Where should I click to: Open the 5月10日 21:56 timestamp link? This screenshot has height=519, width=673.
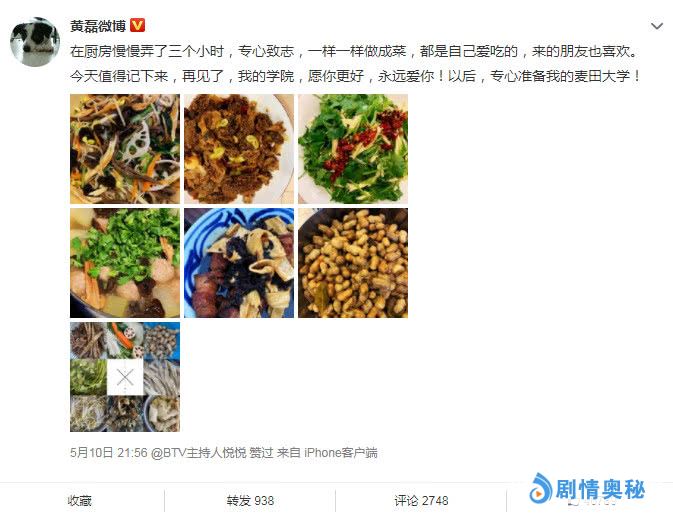point(109,452)
